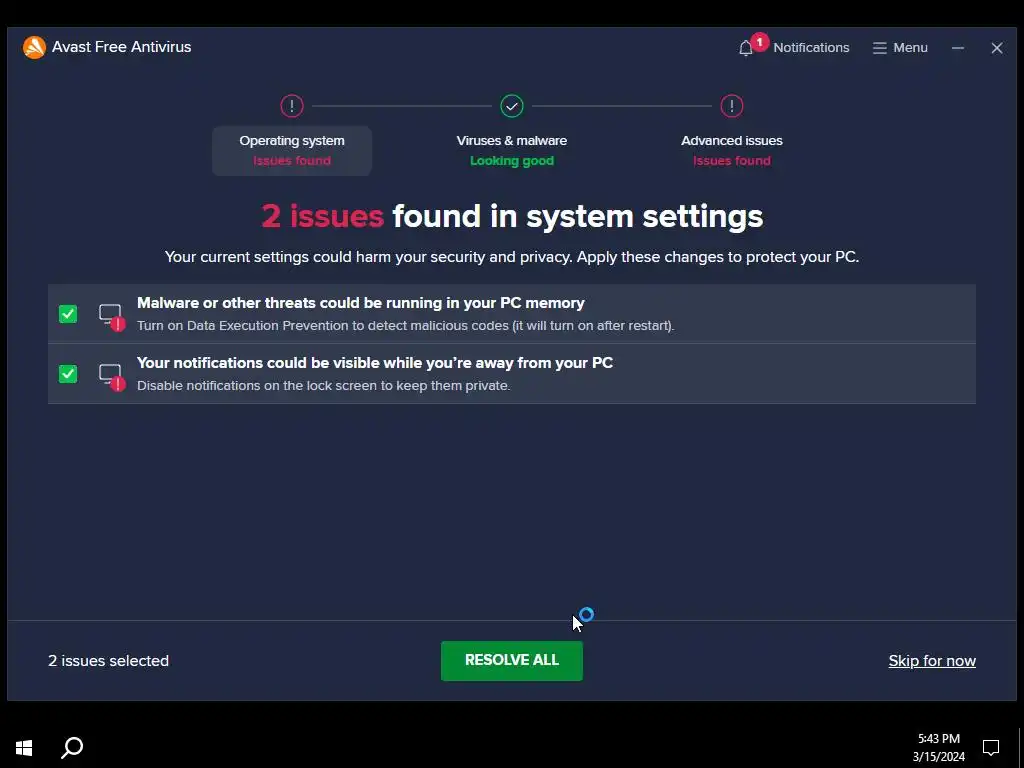Click 'Turn on Data Execution Prevention' description
1024x768 pixels.
[x=406, y=325]
